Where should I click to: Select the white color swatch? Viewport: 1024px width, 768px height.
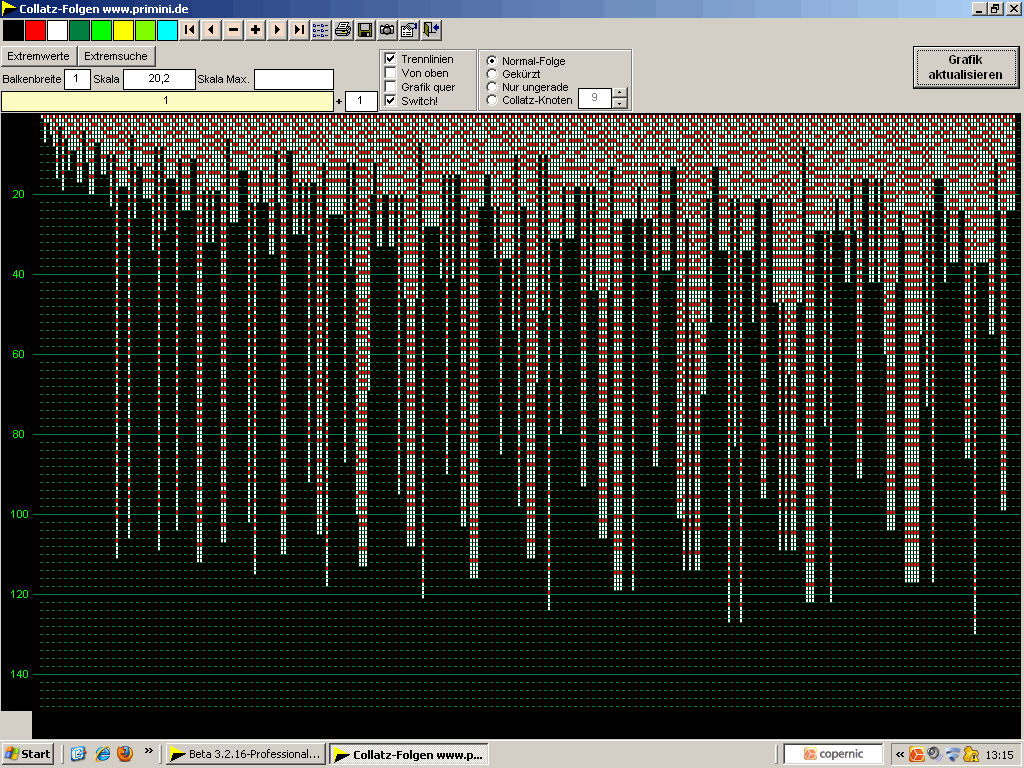click(57, 30)
